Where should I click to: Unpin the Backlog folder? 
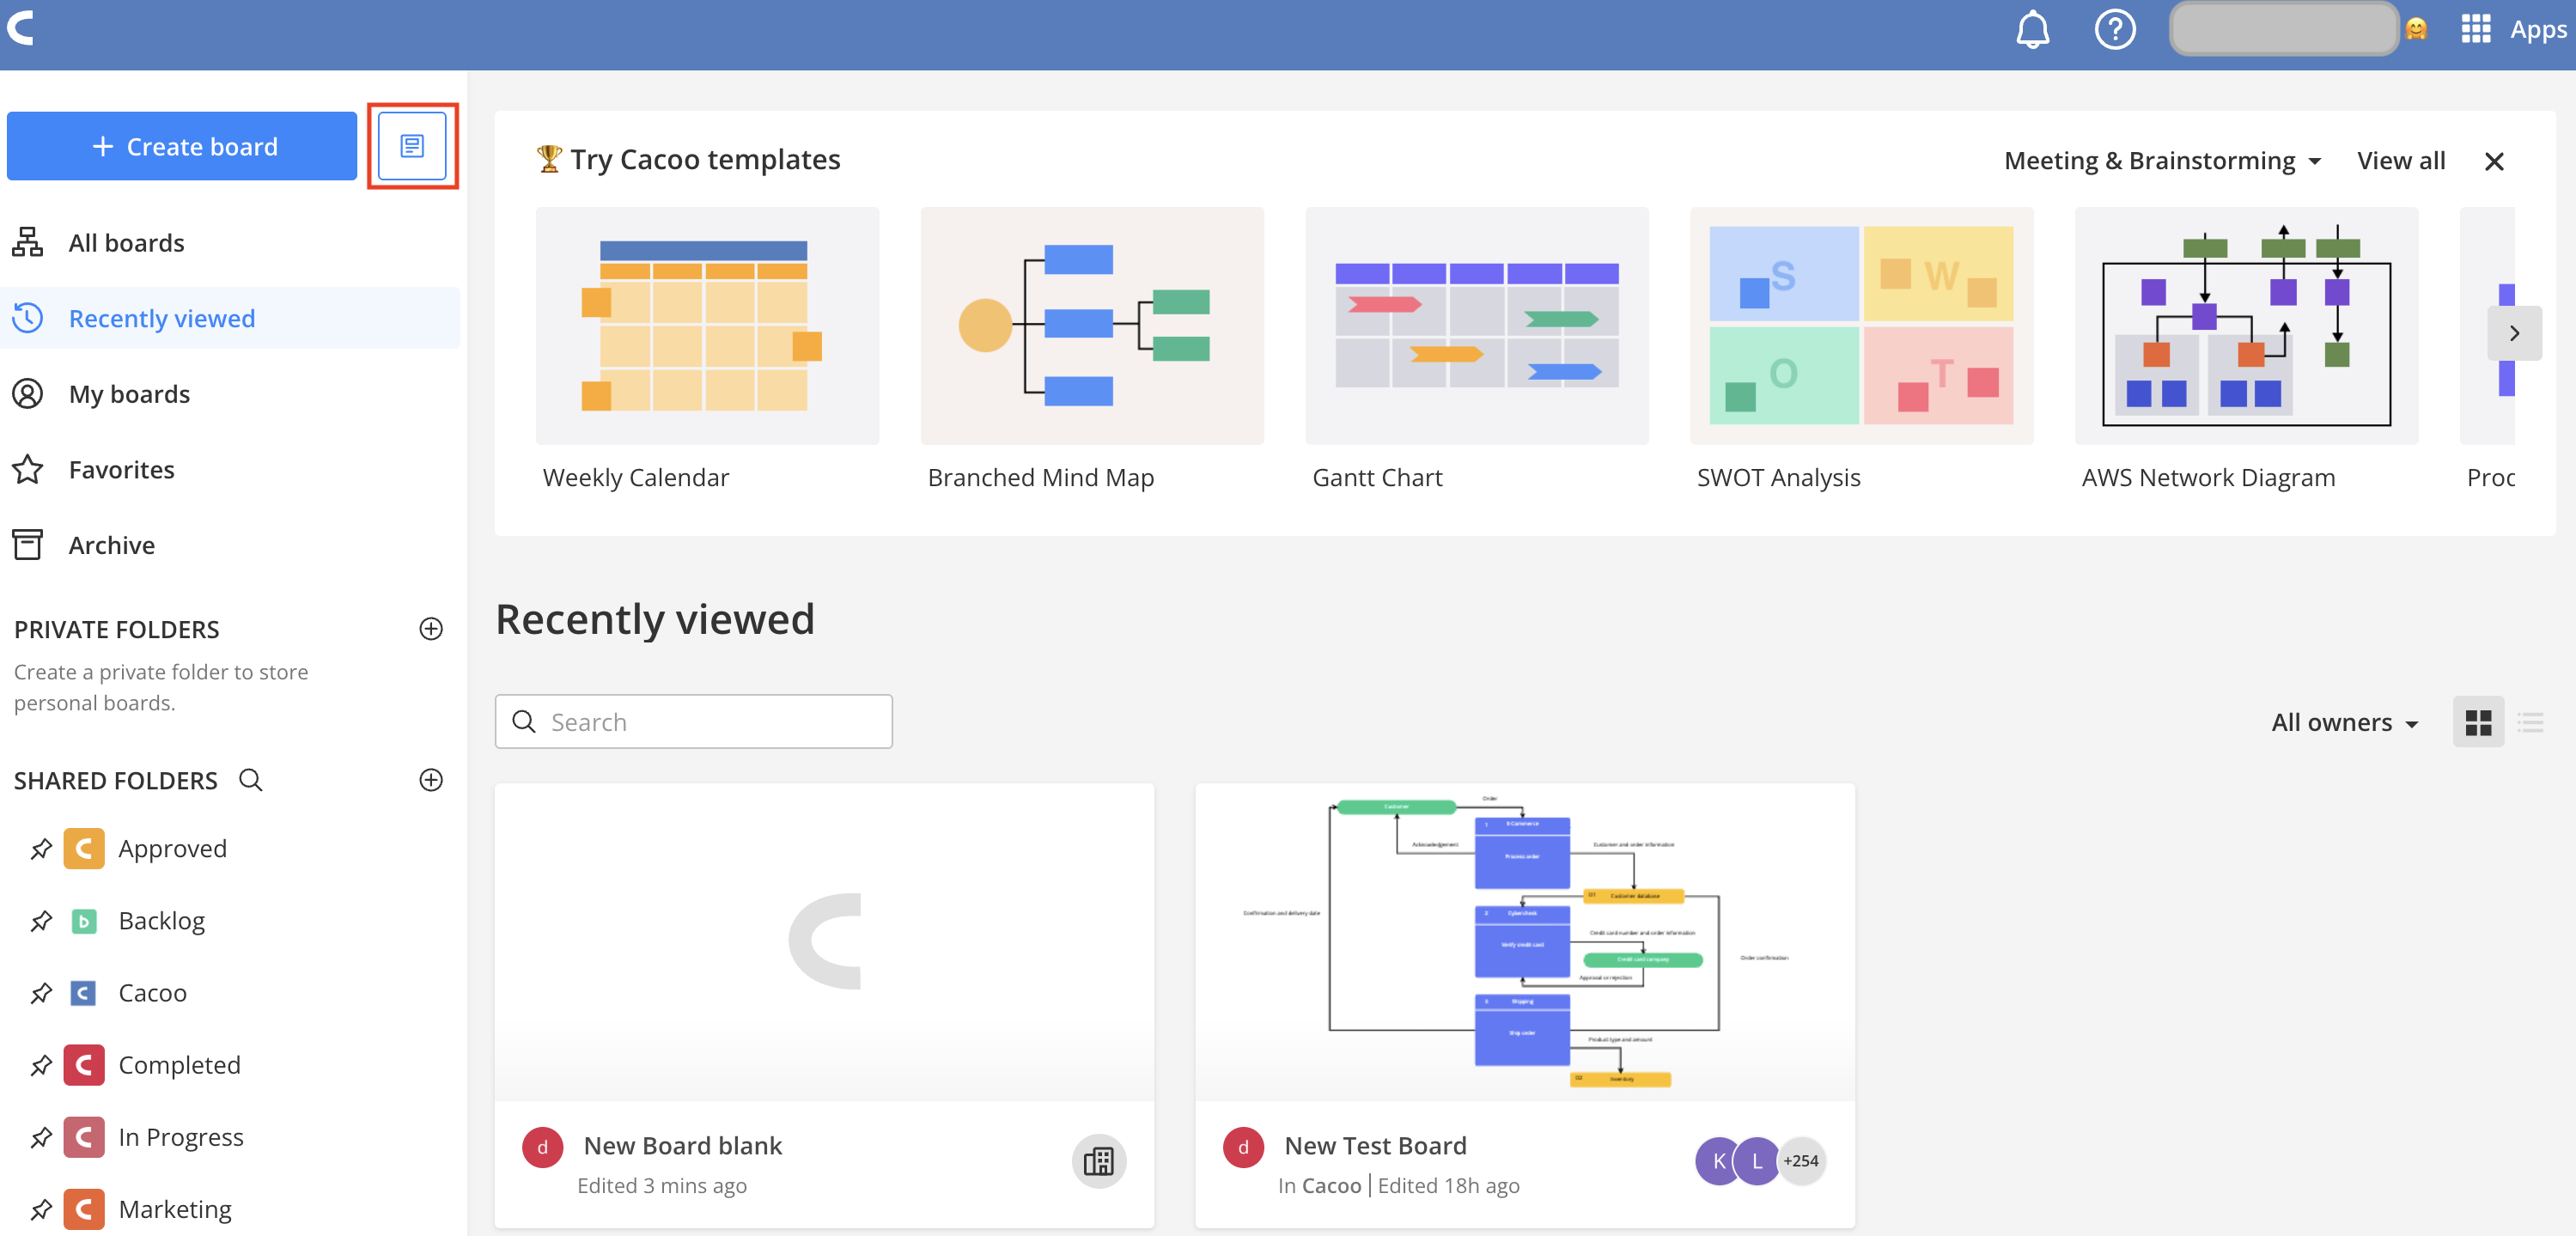point(41,921)
